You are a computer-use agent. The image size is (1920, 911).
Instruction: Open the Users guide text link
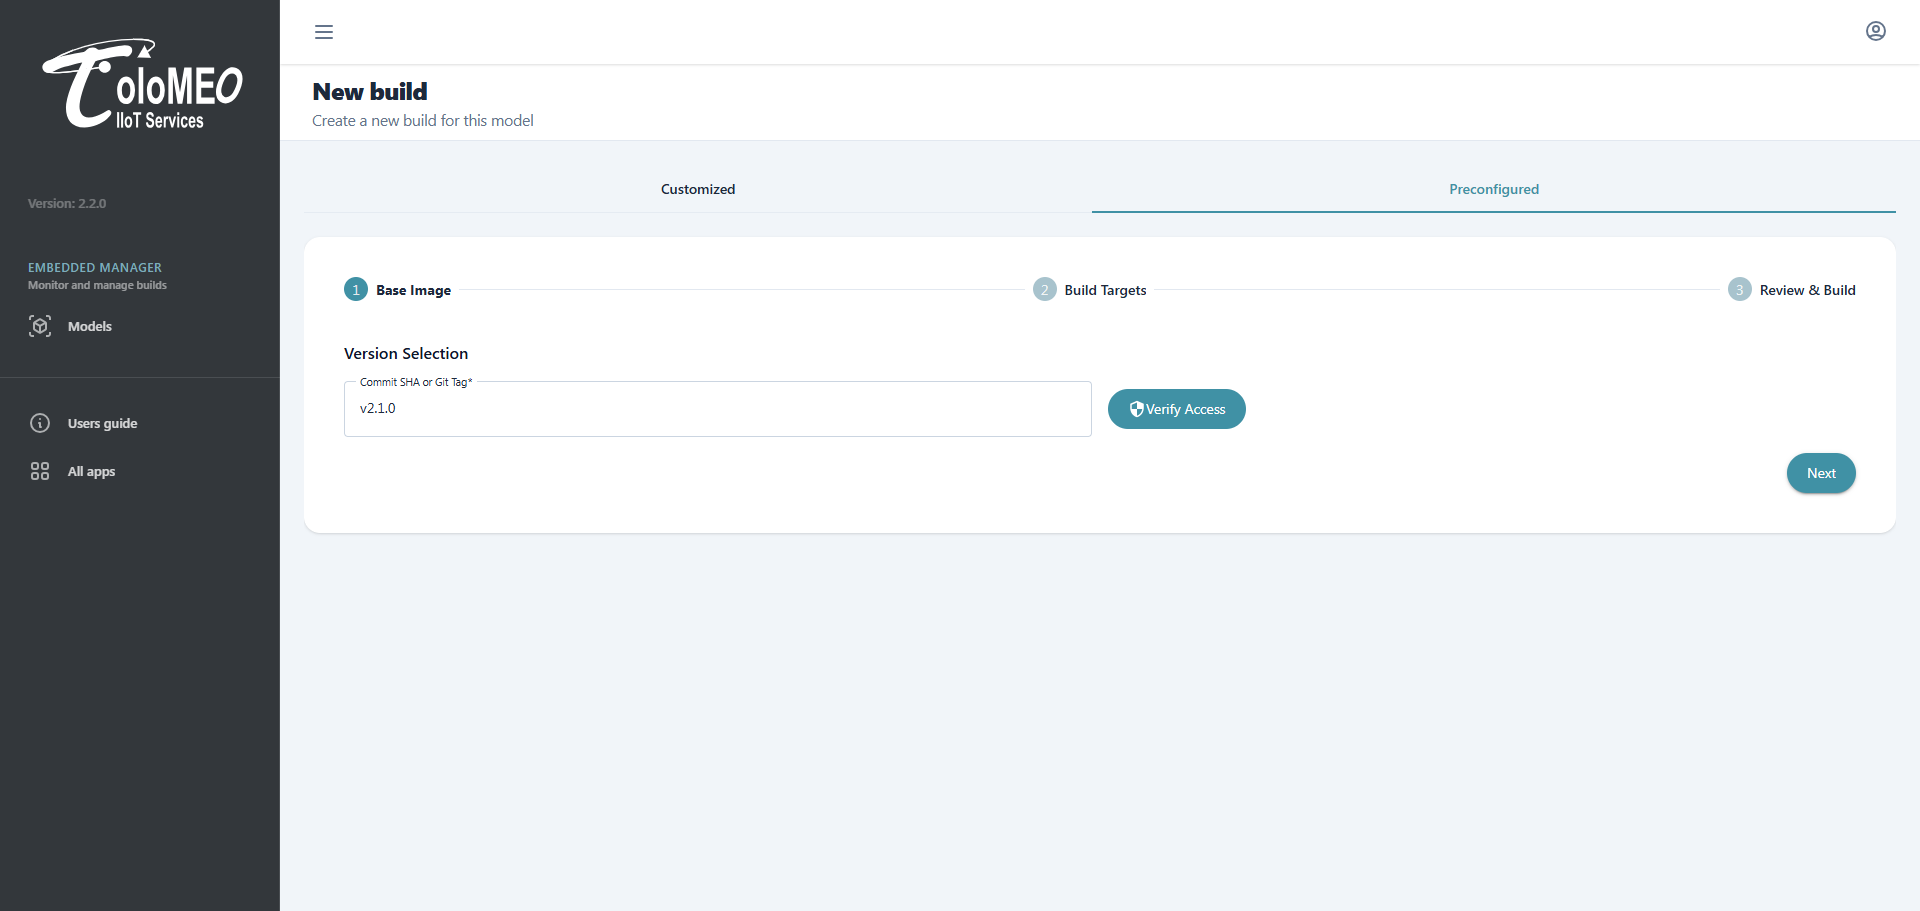coord(102,423)
